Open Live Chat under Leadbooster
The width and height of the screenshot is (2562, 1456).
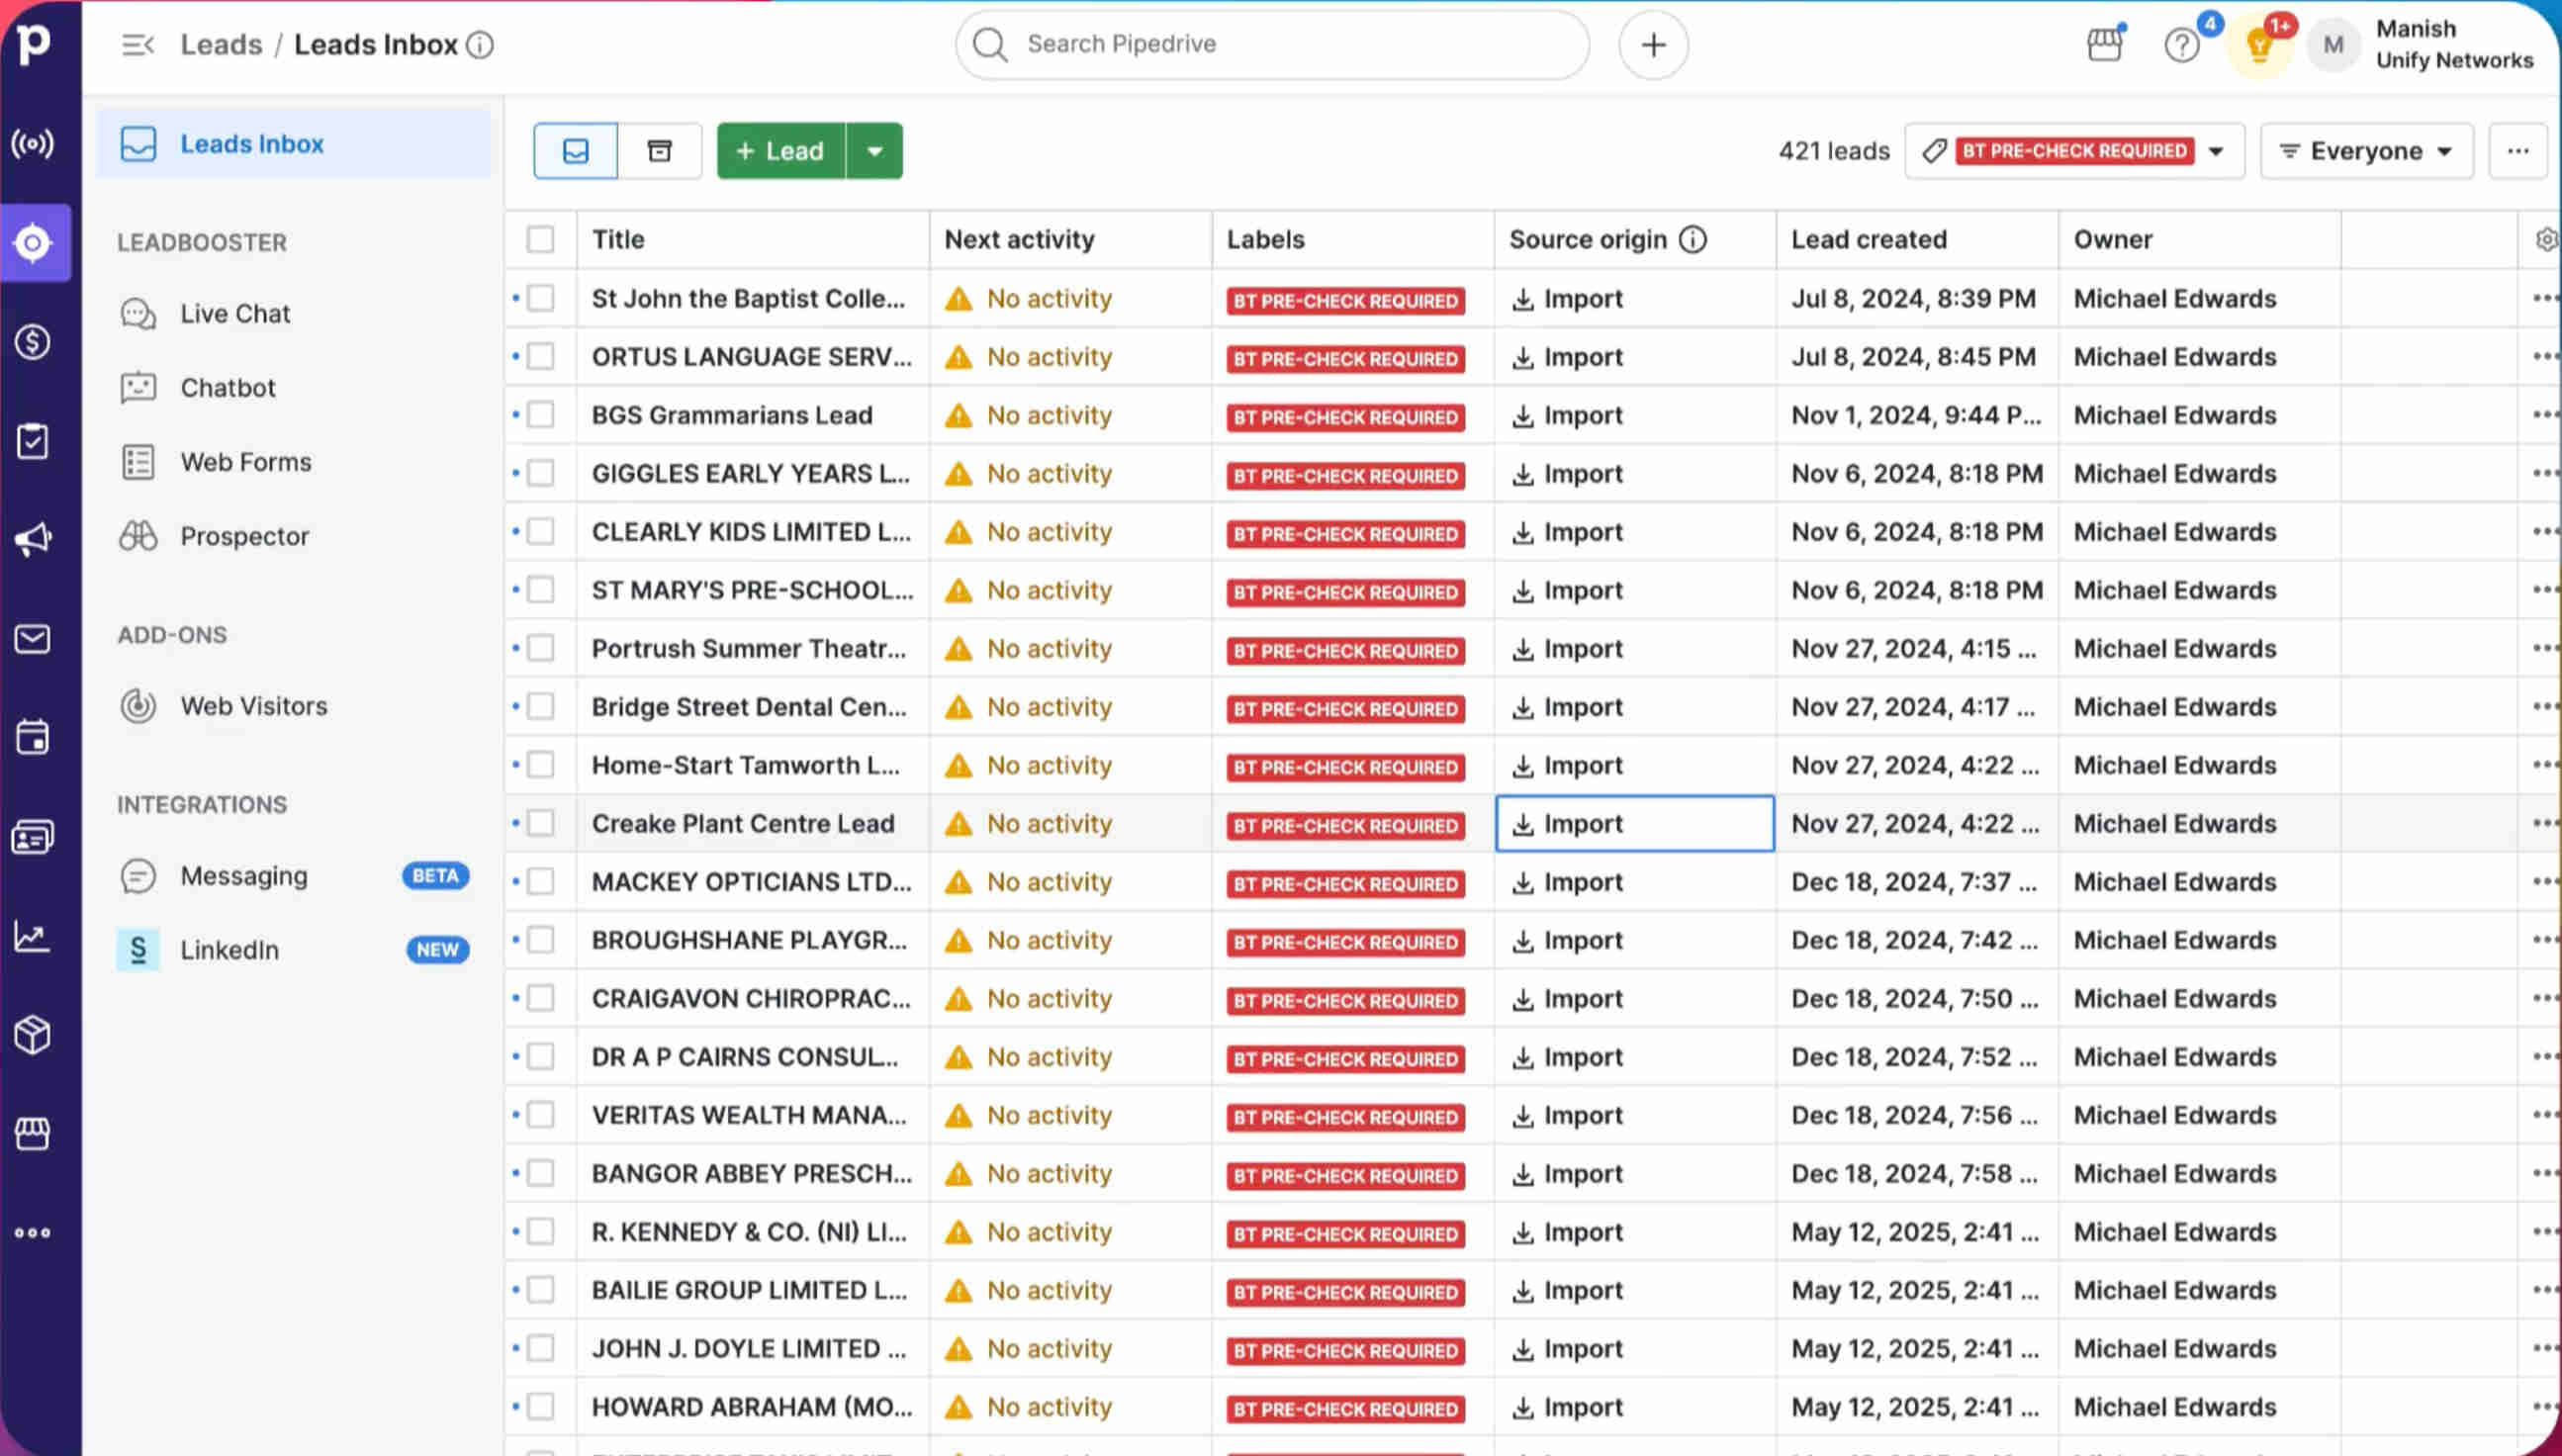point(235,313)
